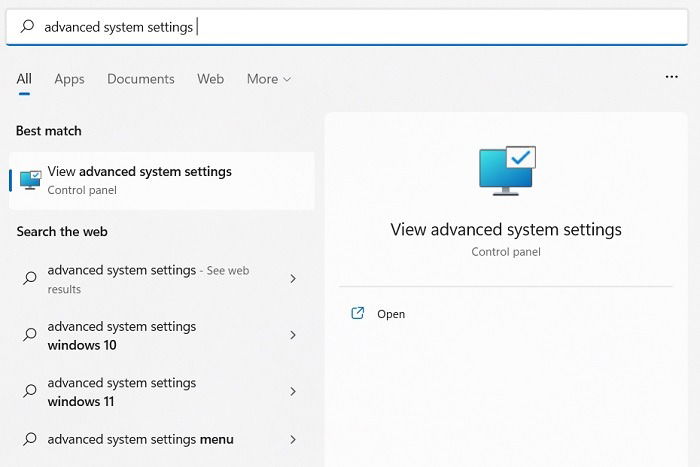Click the magnifier beside 'advanced system settings windows 10'
The height and width of the screenshot is (467, 700).
click(x=30, y=335)
